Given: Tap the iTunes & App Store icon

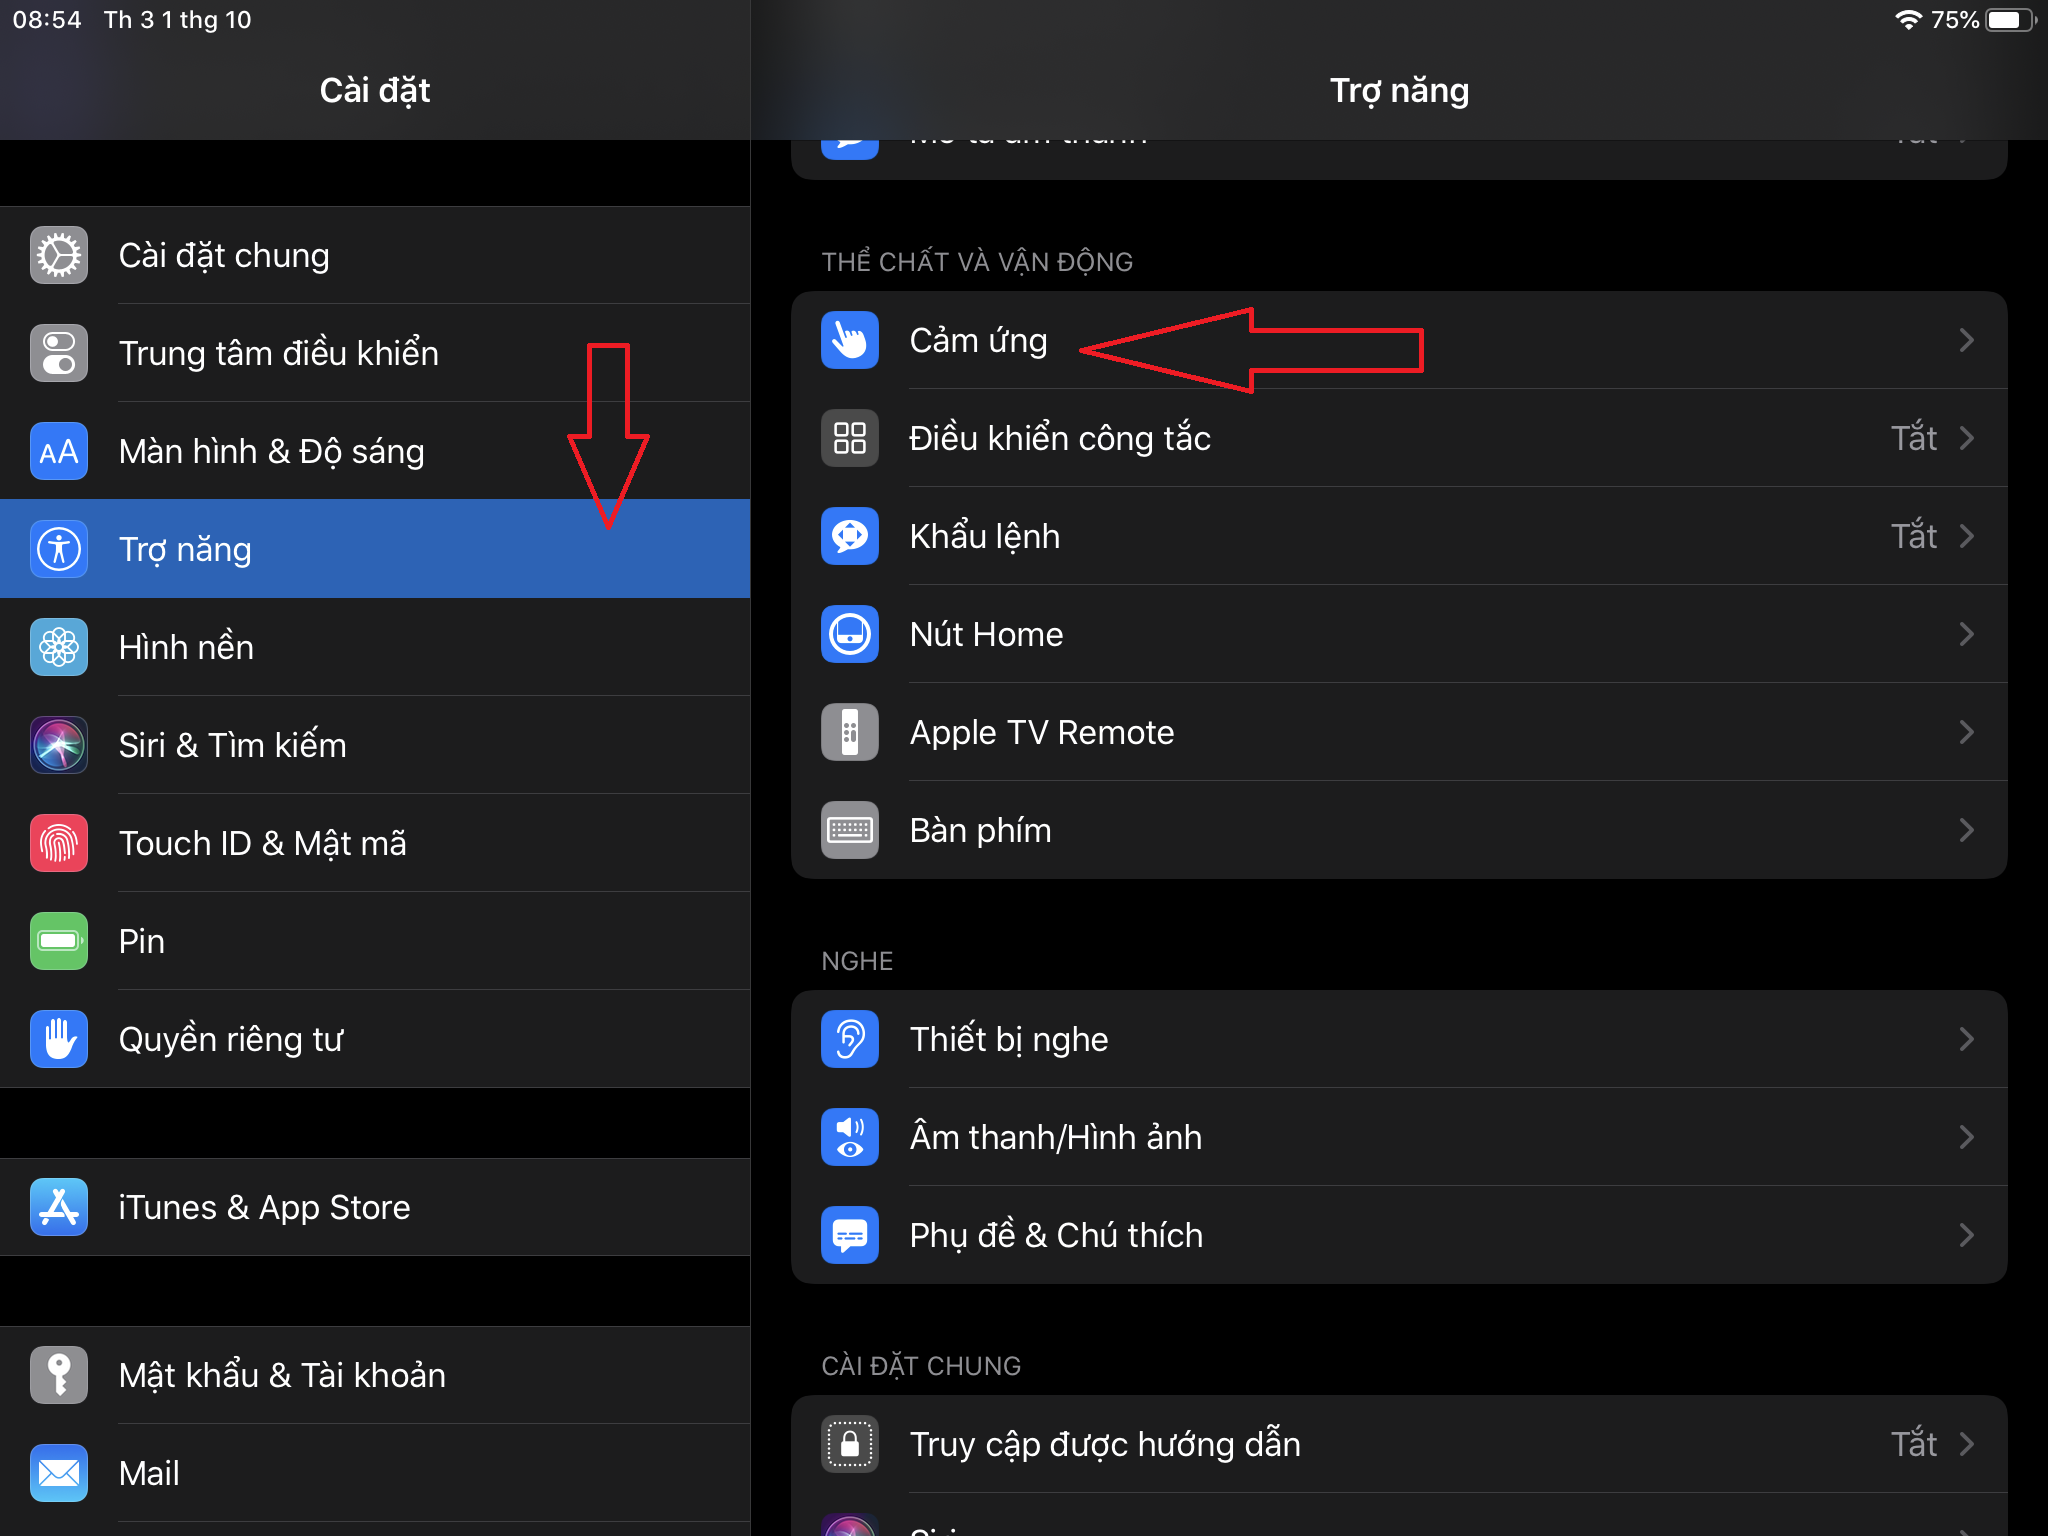Looking at the screenshot, I should click(59, 1207).
